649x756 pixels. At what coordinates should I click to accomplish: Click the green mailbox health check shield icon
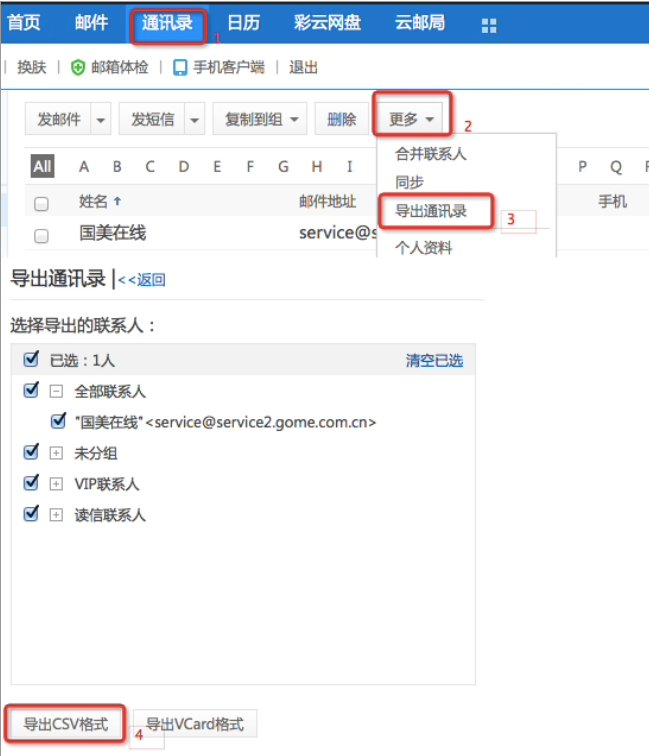pyautogui.click(x=78, y=68)
